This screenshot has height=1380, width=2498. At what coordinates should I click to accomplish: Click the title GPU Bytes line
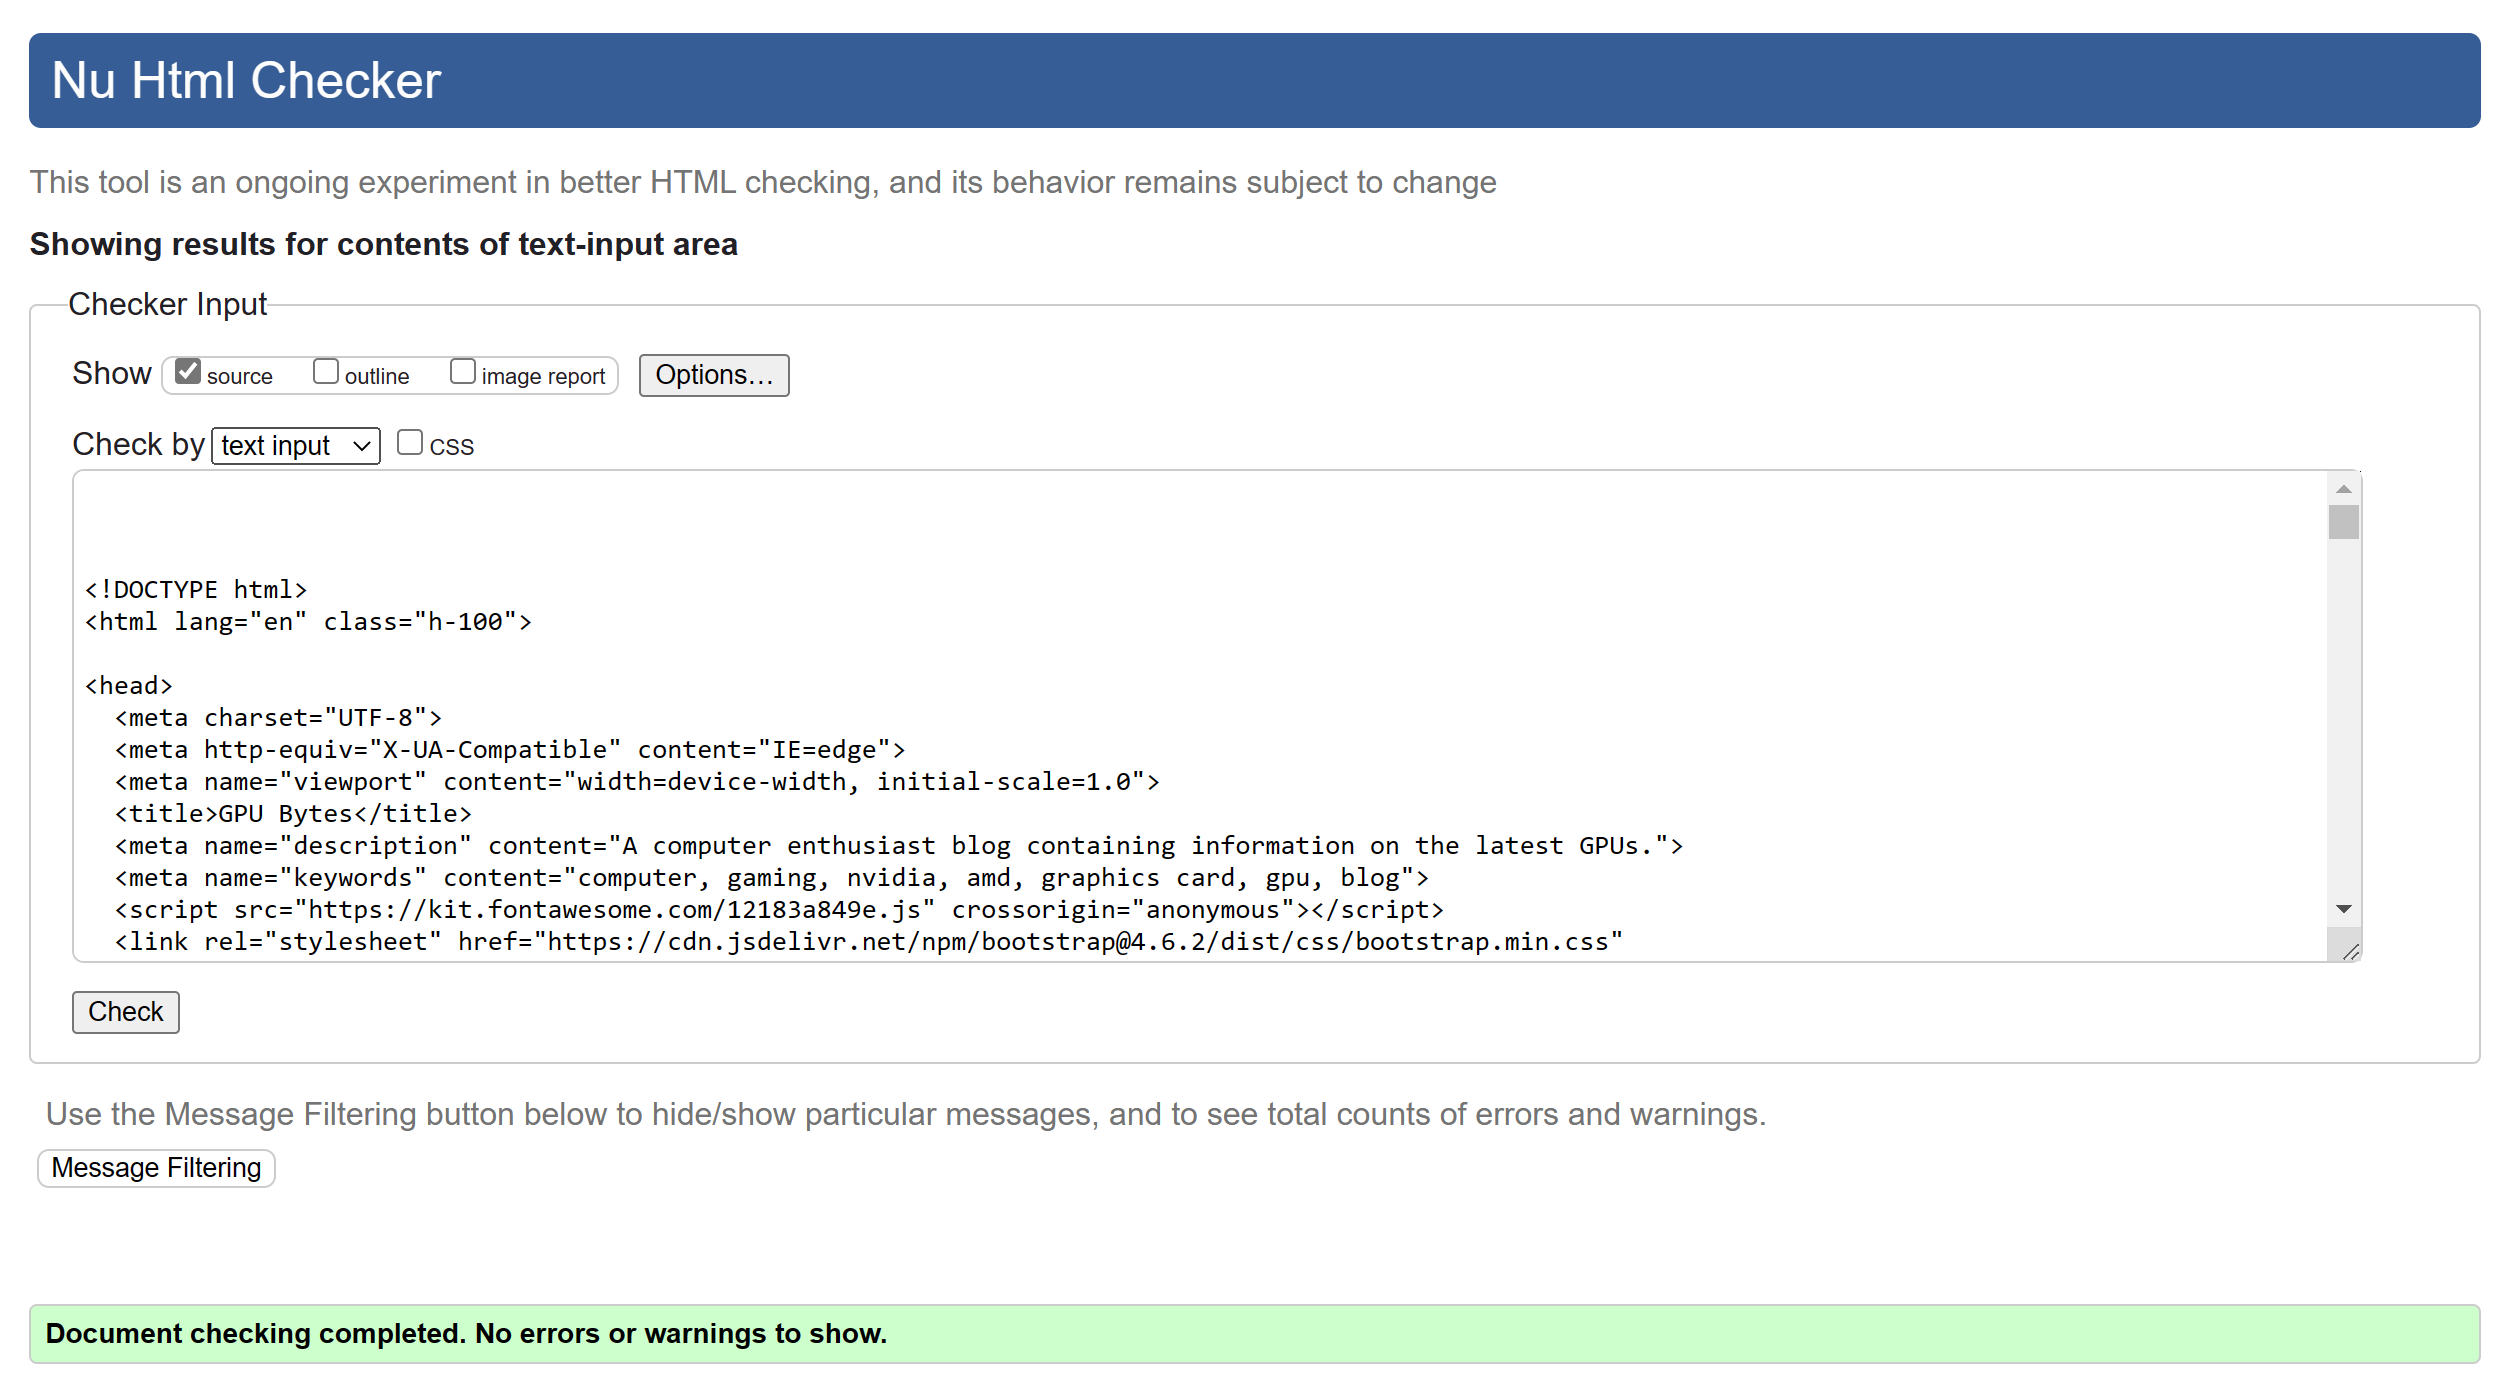[x=293, y=814]
